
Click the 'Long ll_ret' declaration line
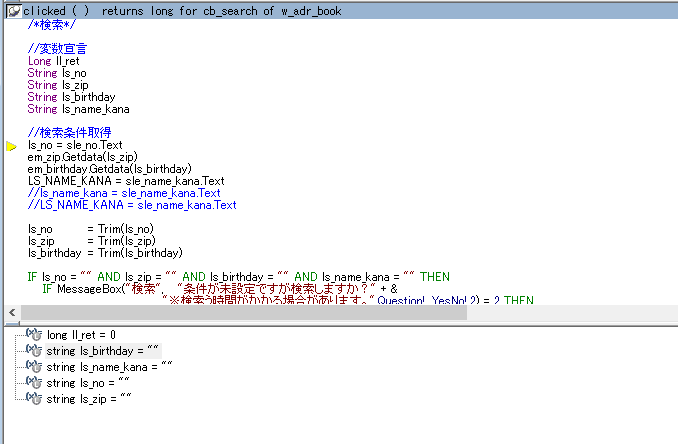53,61
